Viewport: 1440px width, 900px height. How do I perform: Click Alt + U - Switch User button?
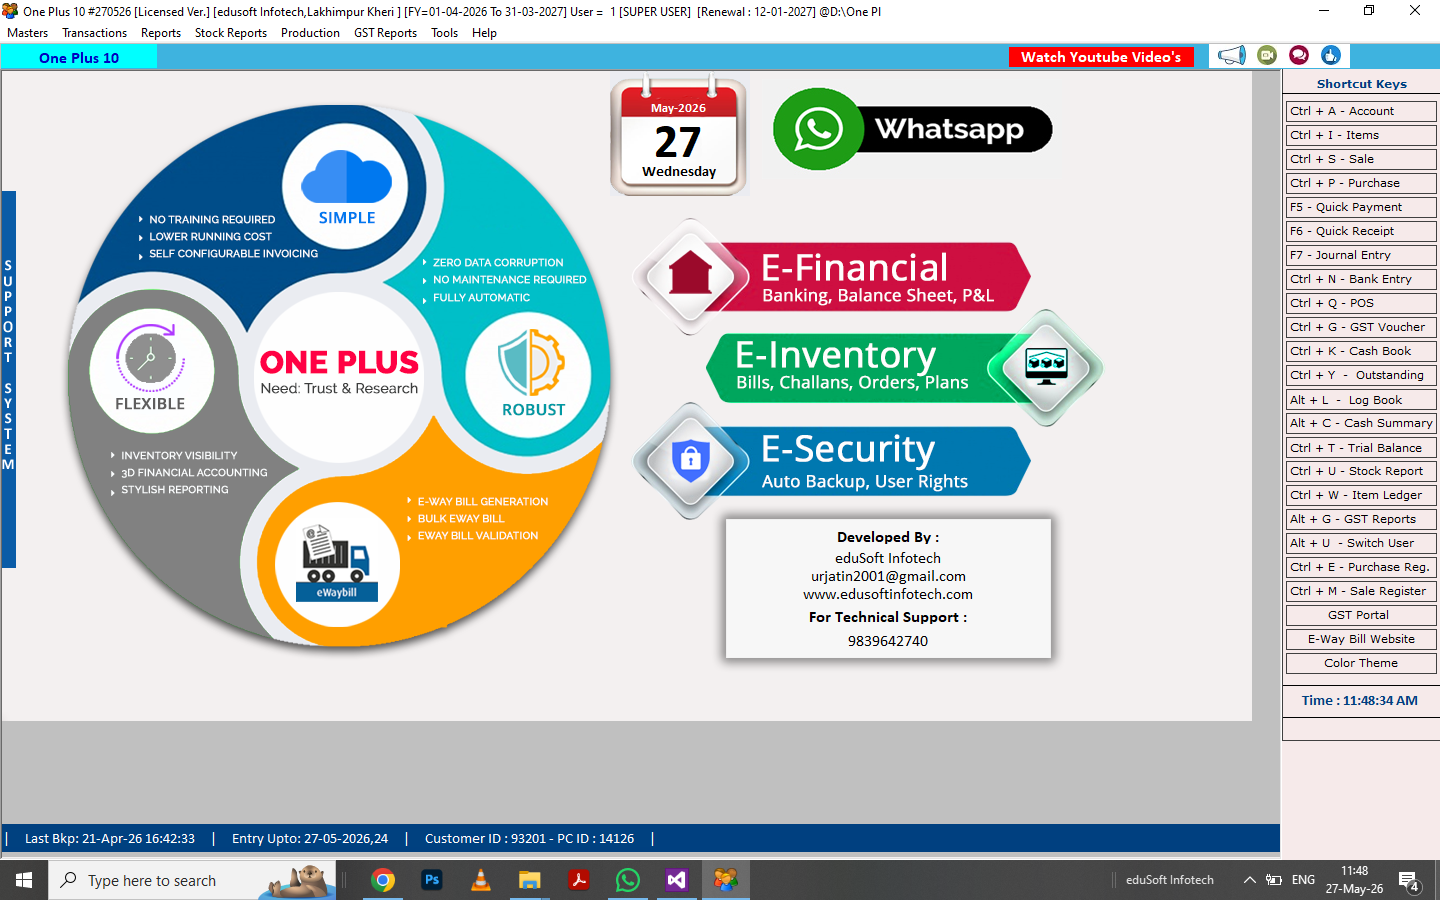tap(1361, 543)
